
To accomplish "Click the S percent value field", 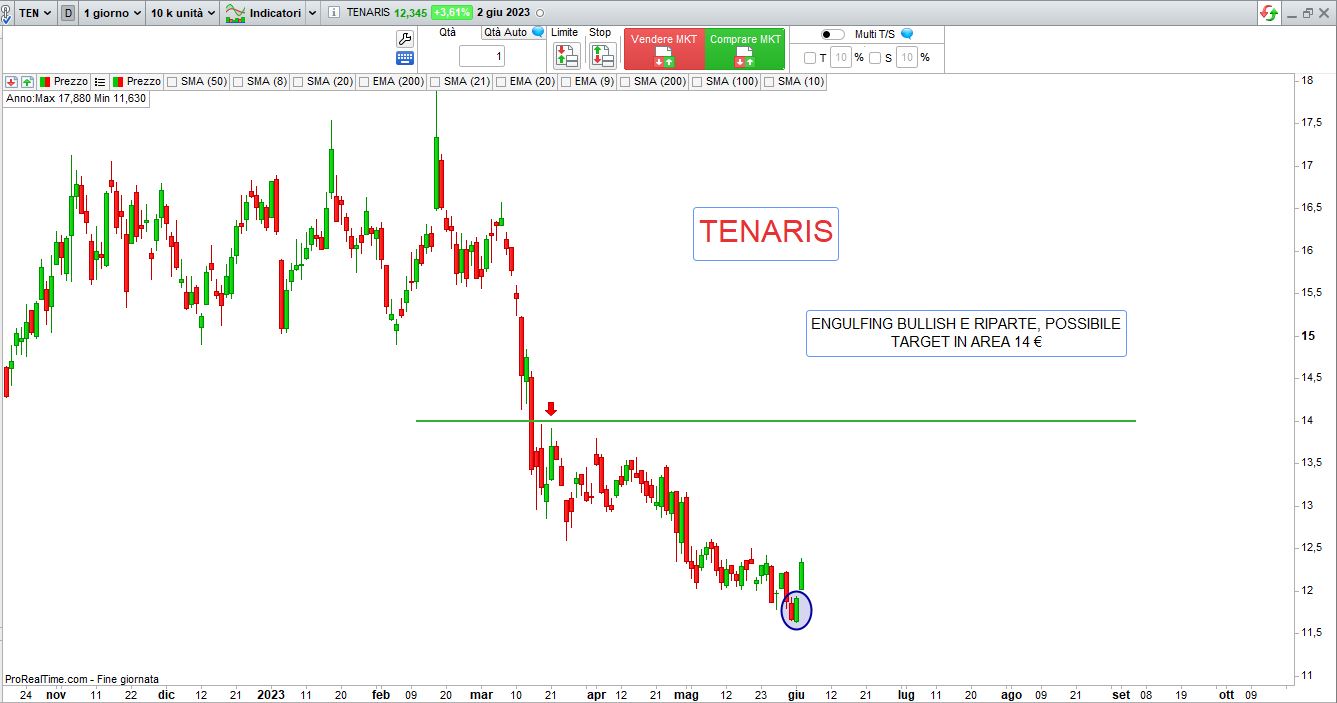I will (906, 58).
